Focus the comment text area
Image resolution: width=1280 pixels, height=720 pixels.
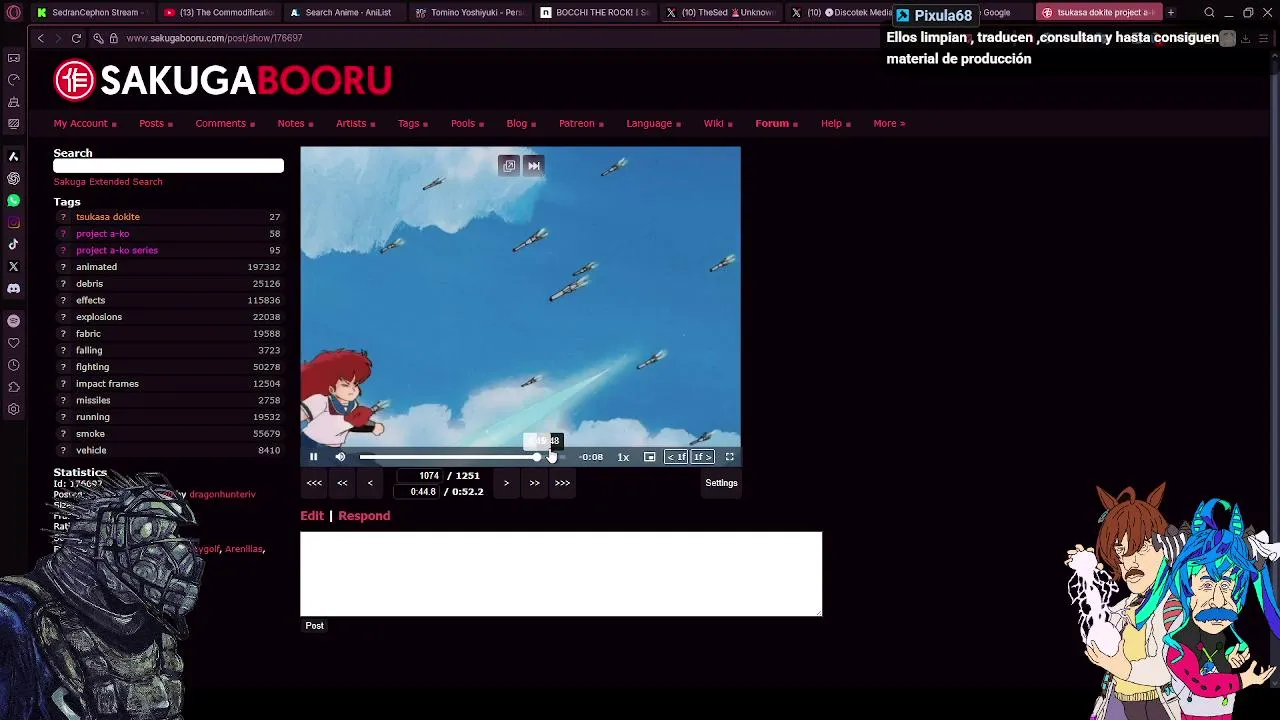tap(561, 574)
